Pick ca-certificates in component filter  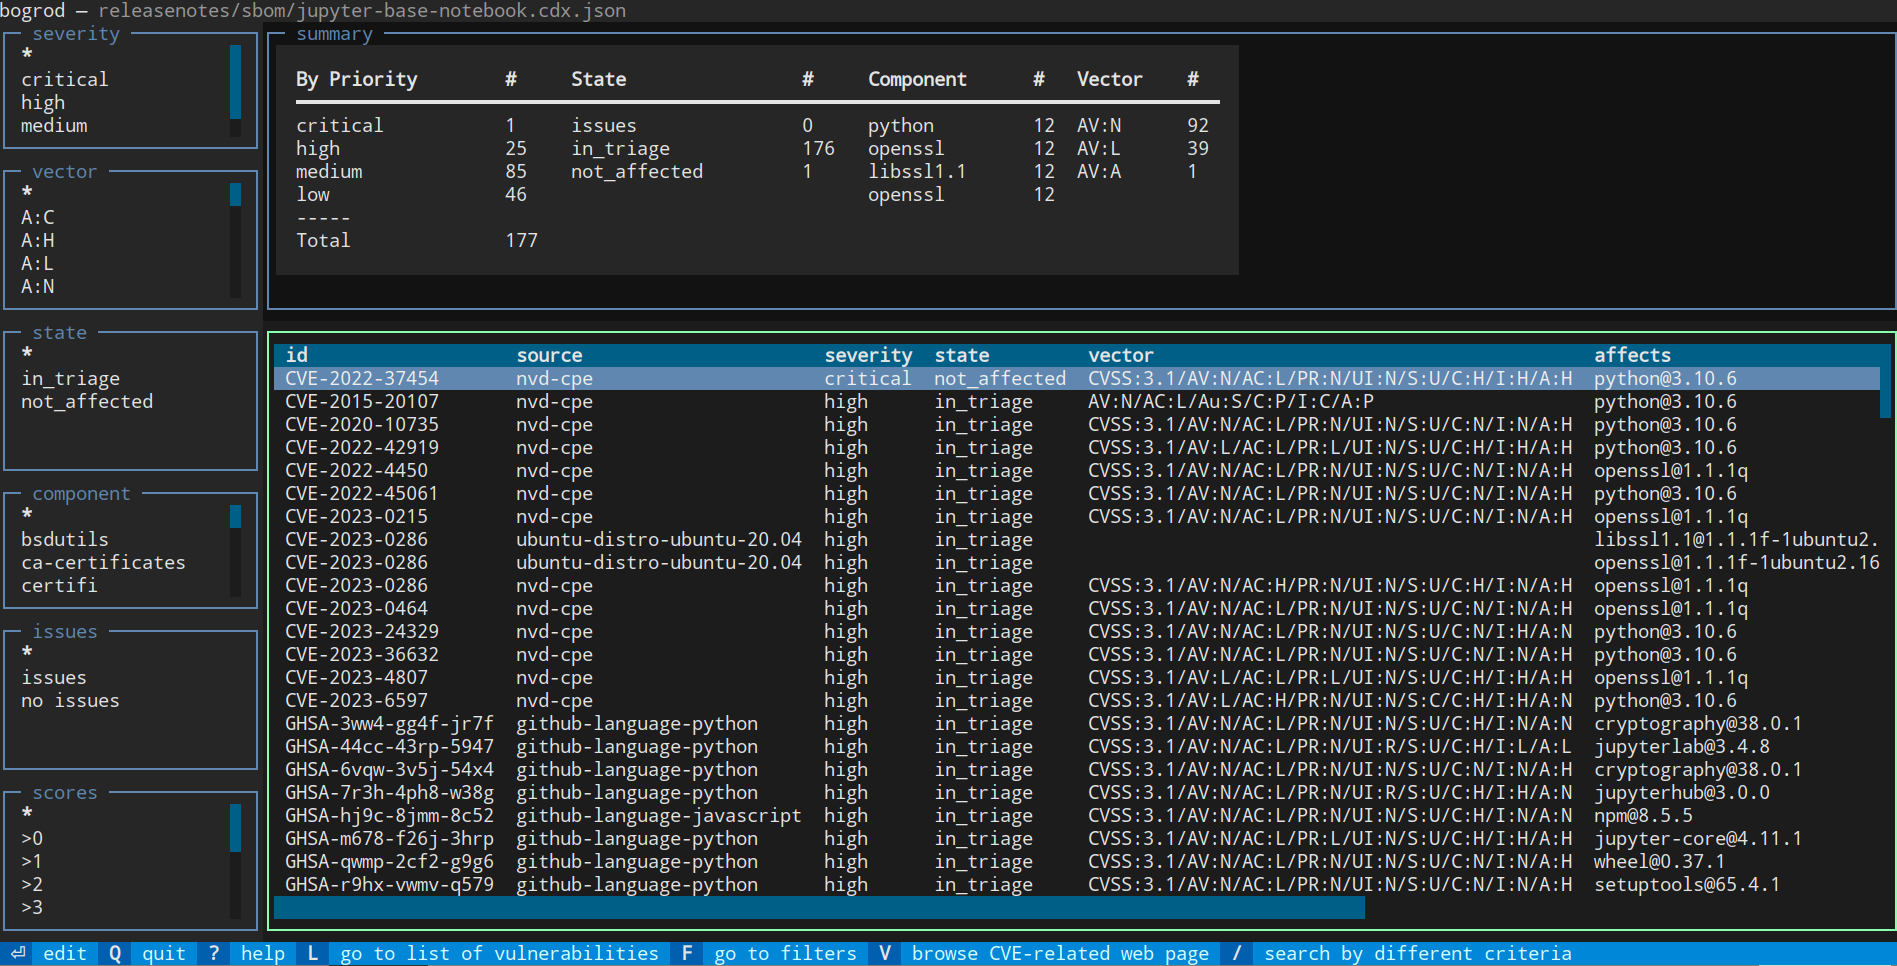tap(103, 562)
